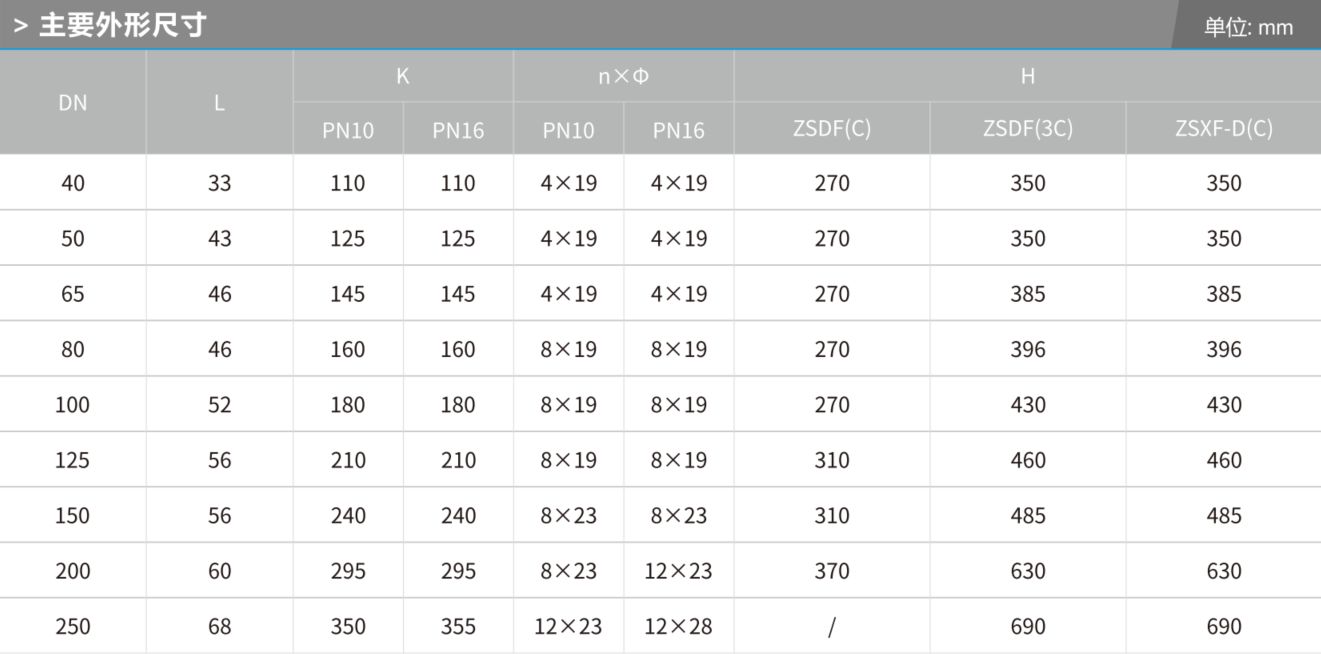Click the slash cell under ZSDF(C)
This screenshot has width=1321, height=654.
click(x=832, y=627)
